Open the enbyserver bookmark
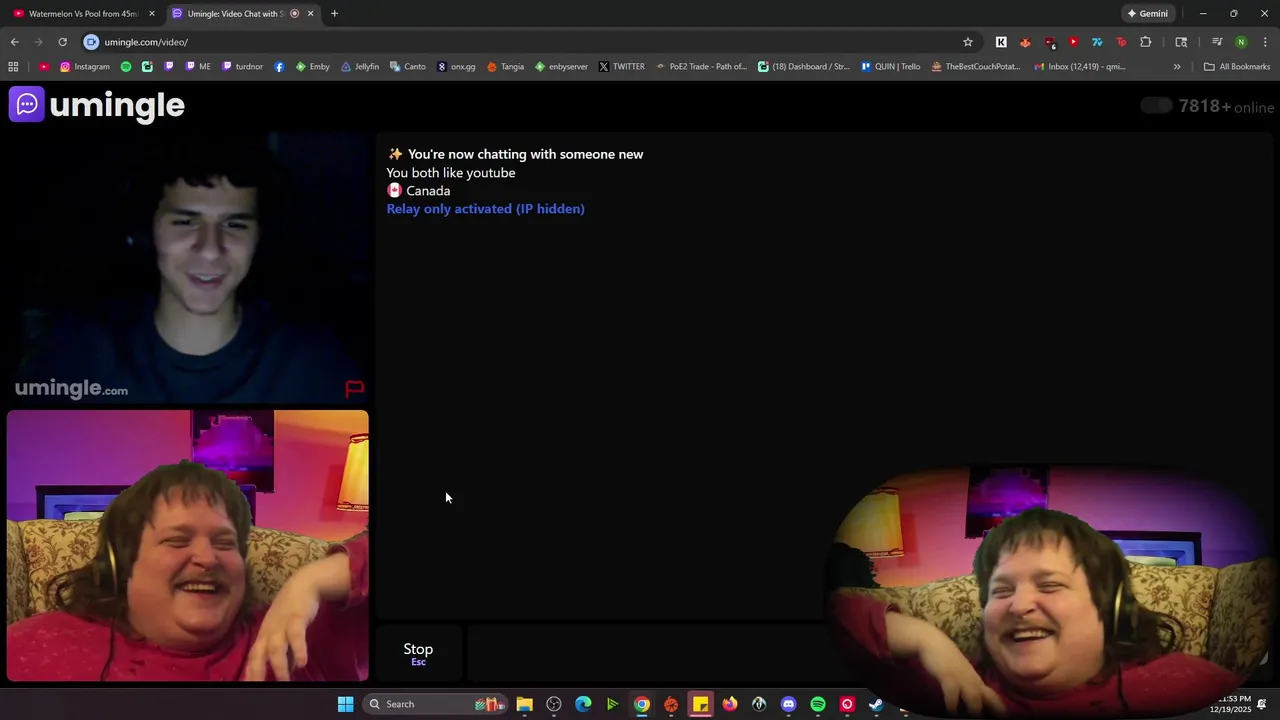1280x720 pixels. pos(561,67)
